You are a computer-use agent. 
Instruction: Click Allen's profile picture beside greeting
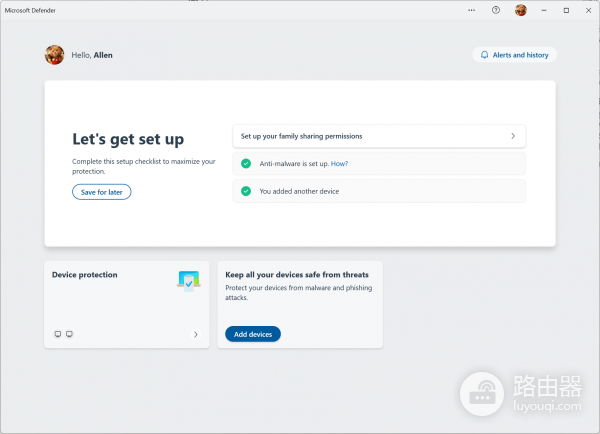coord(55,55)
